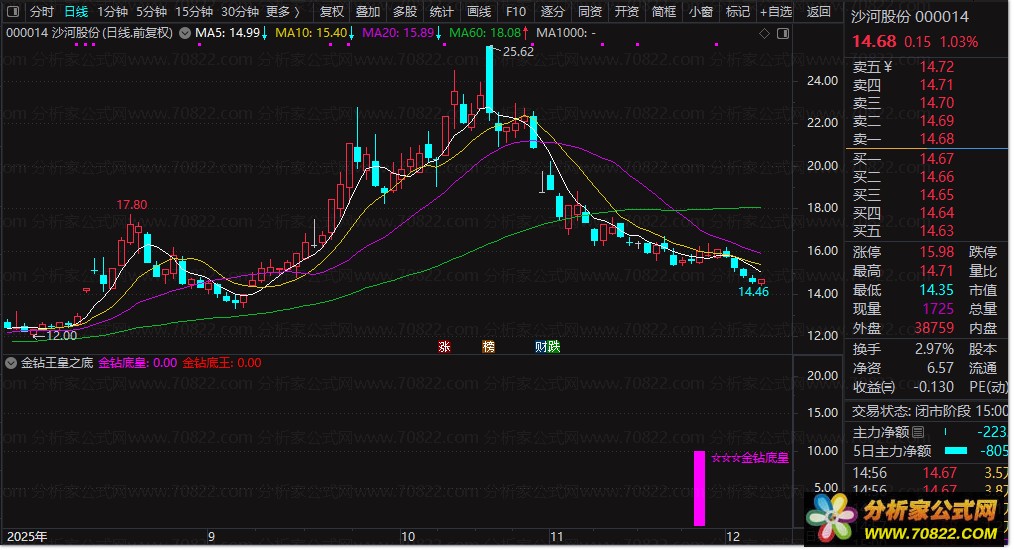Click small icon beside 主力净额 label
This screenshot has height=550, width=1014.
pyautogui.click(x=918, y=432)
